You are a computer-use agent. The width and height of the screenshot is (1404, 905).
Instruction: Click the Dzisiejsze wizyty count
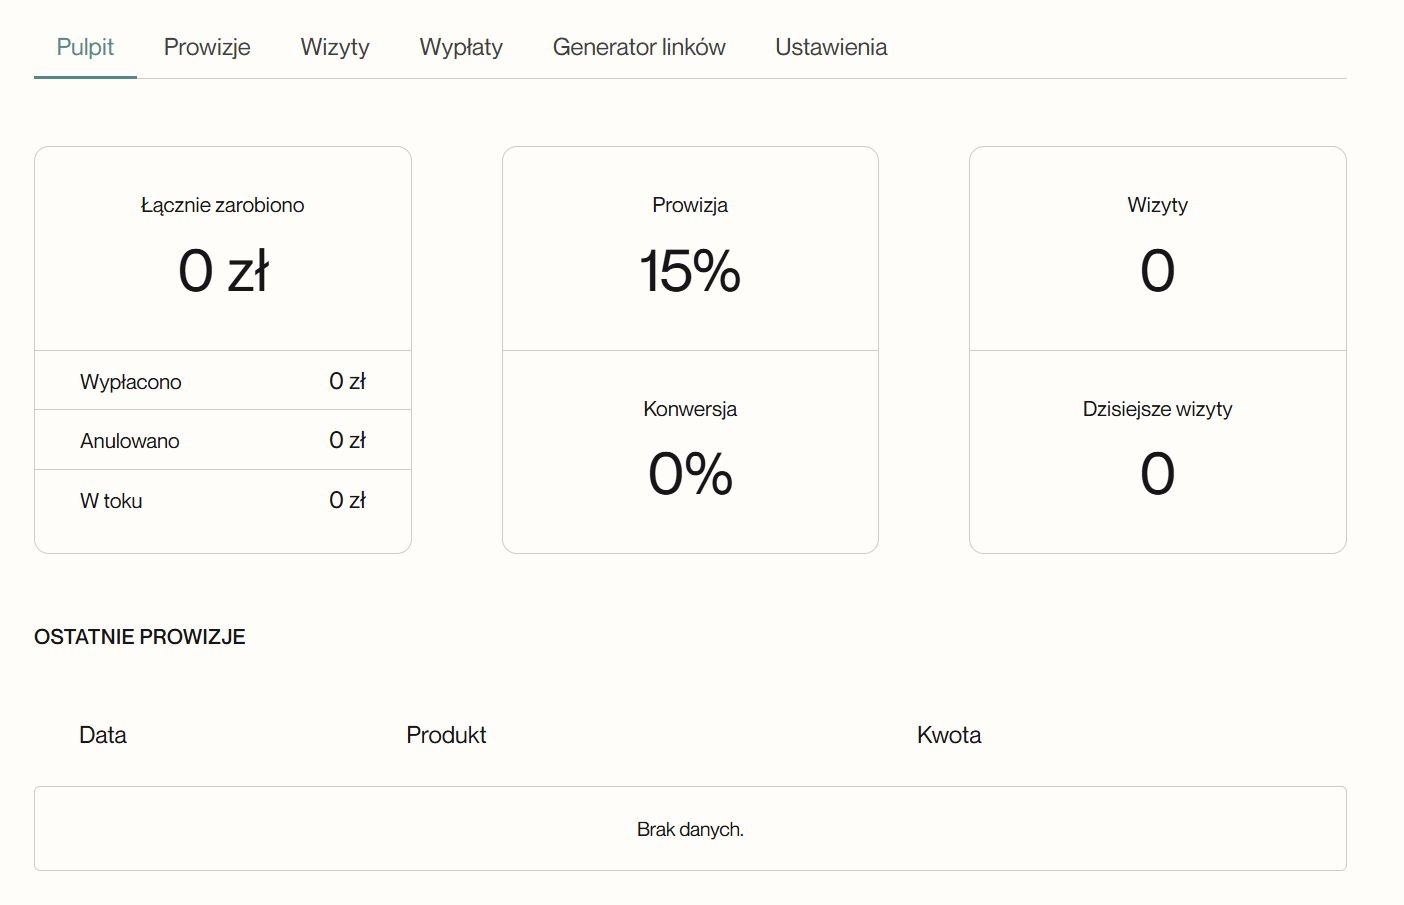(1157, 473)
